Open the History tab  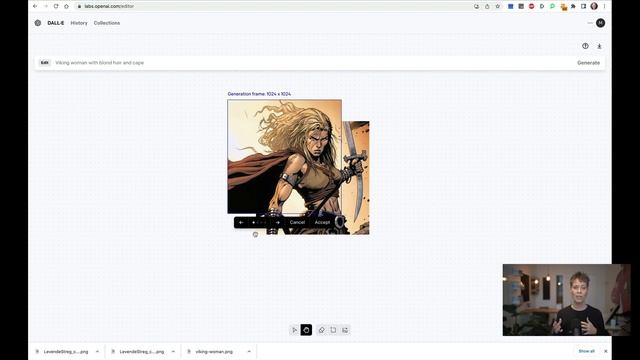(79, 23)
